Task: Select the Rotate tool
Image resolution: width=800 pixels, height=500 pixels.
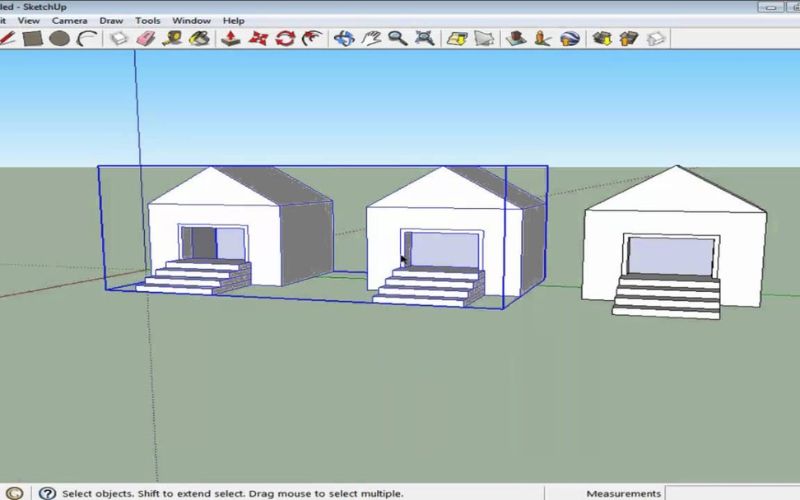Action: tap(285, 38)
